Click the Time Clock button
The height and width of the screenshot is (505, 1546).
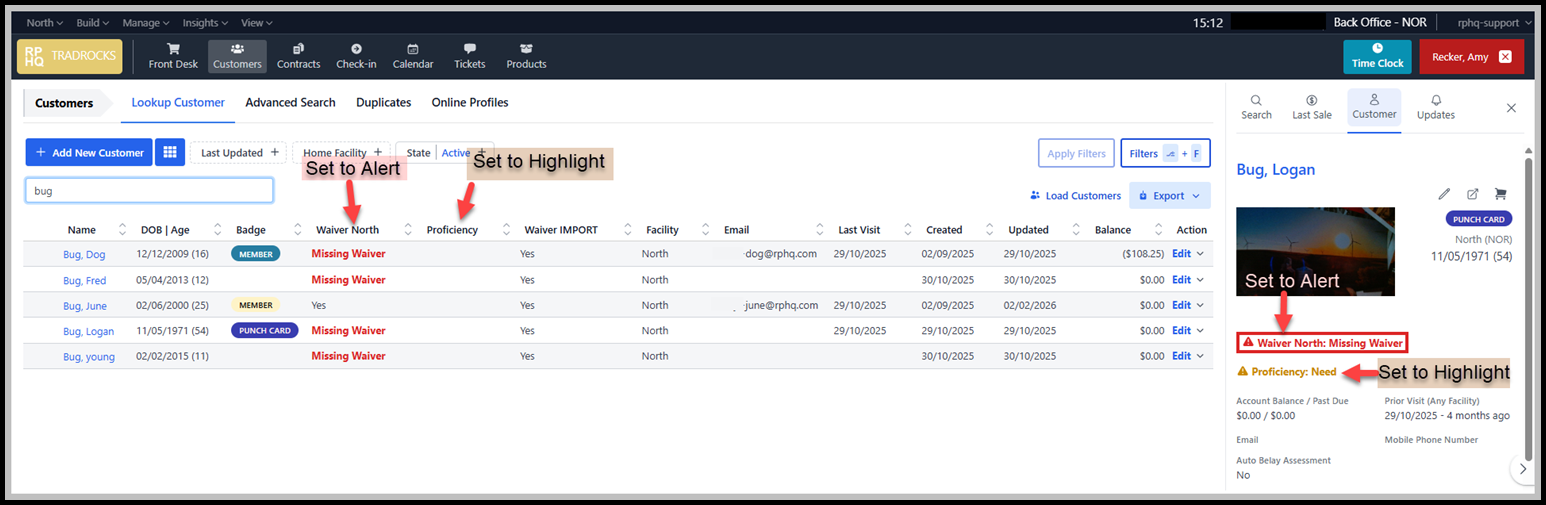pos(1377,57)
